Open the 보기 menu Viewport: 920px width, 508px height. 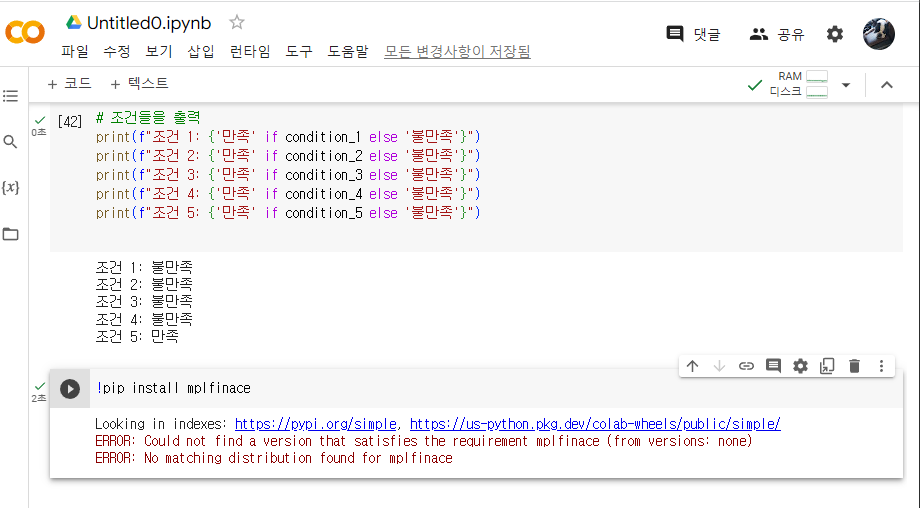(159, 52)
